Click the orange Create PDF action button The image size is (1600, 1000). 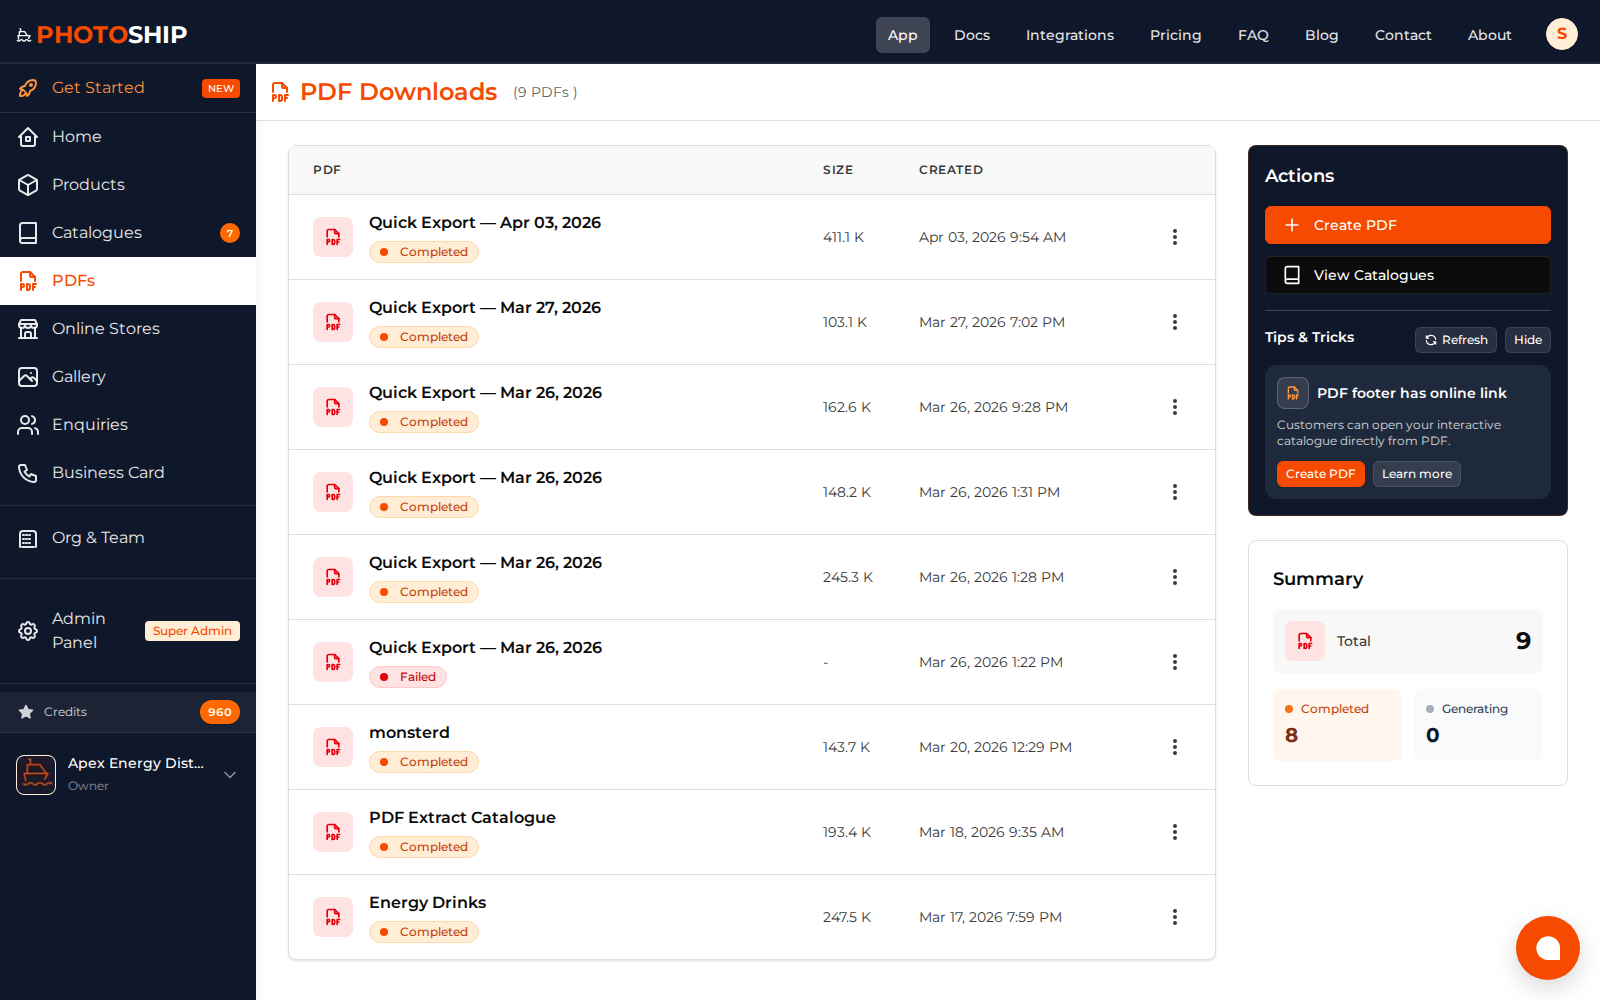click(1407, 225)
